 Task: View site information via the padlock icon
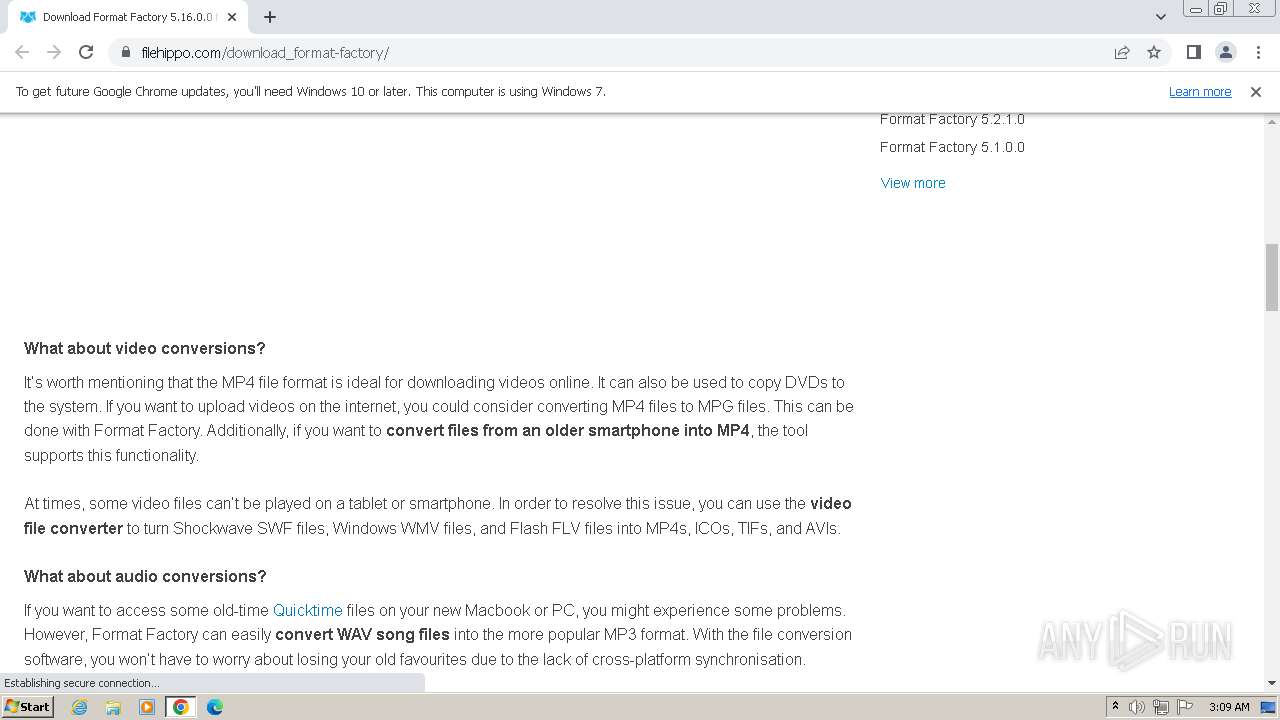tap(126, 52)
